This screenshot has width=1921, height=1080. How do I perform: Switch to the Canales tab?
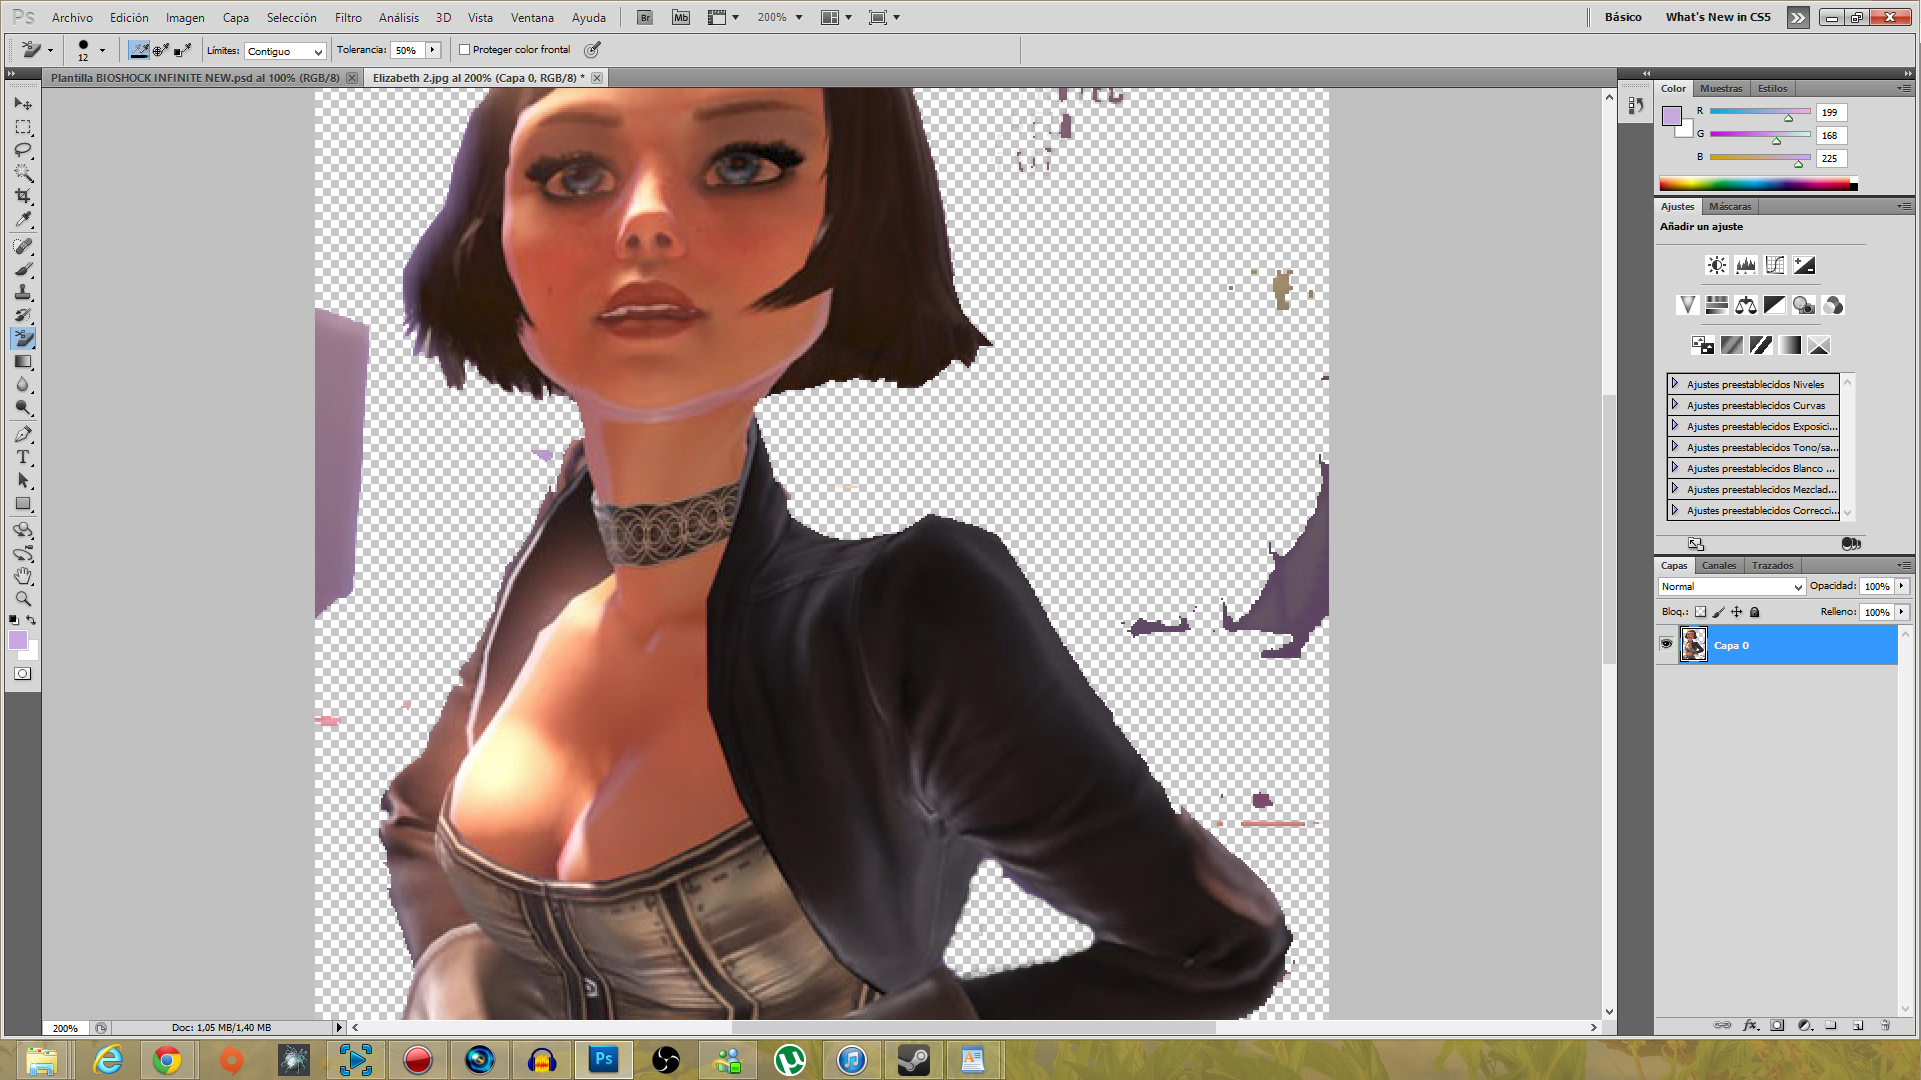tap(1719, 565)
